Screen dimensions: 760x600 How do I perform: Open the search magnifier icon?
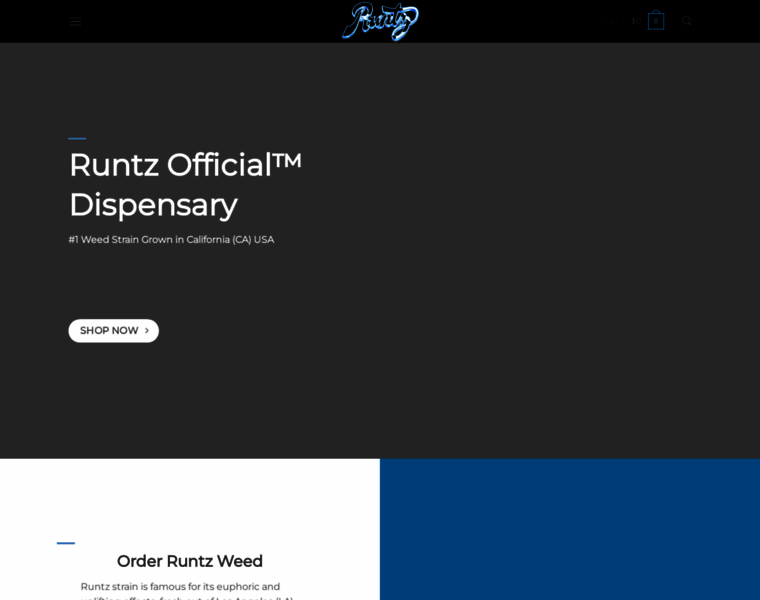pos(687,21)
